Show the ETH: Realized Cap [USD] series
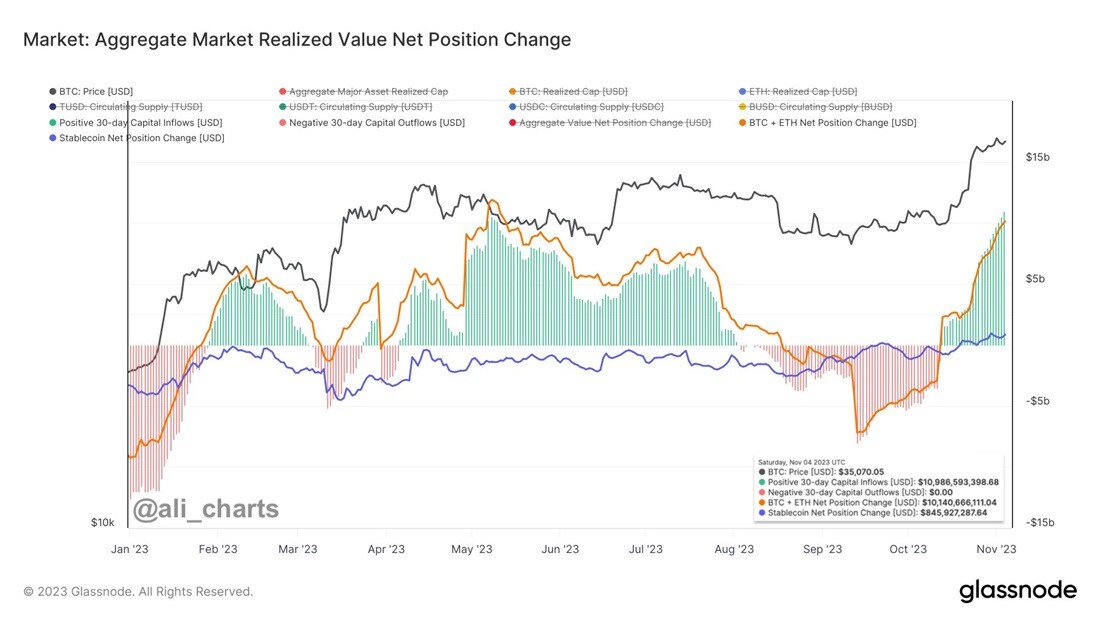 [x=798, y=91]
